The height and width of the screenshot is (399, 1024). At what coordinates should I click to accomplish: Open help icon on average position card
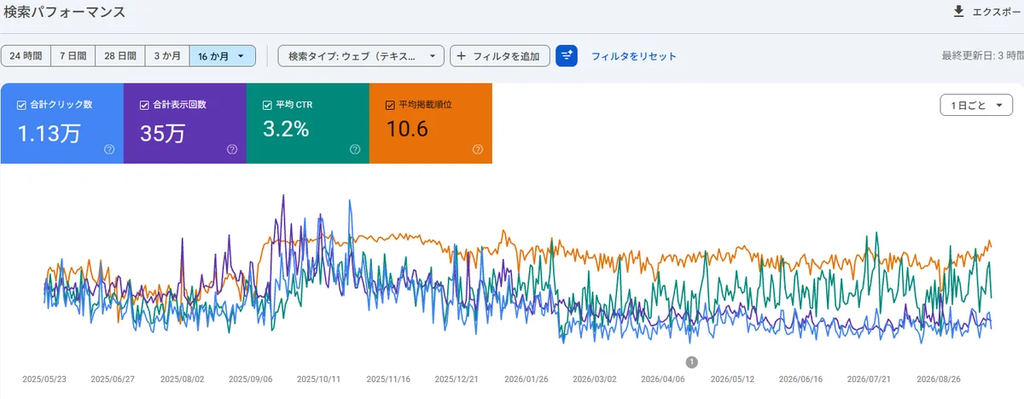(477, 150)
